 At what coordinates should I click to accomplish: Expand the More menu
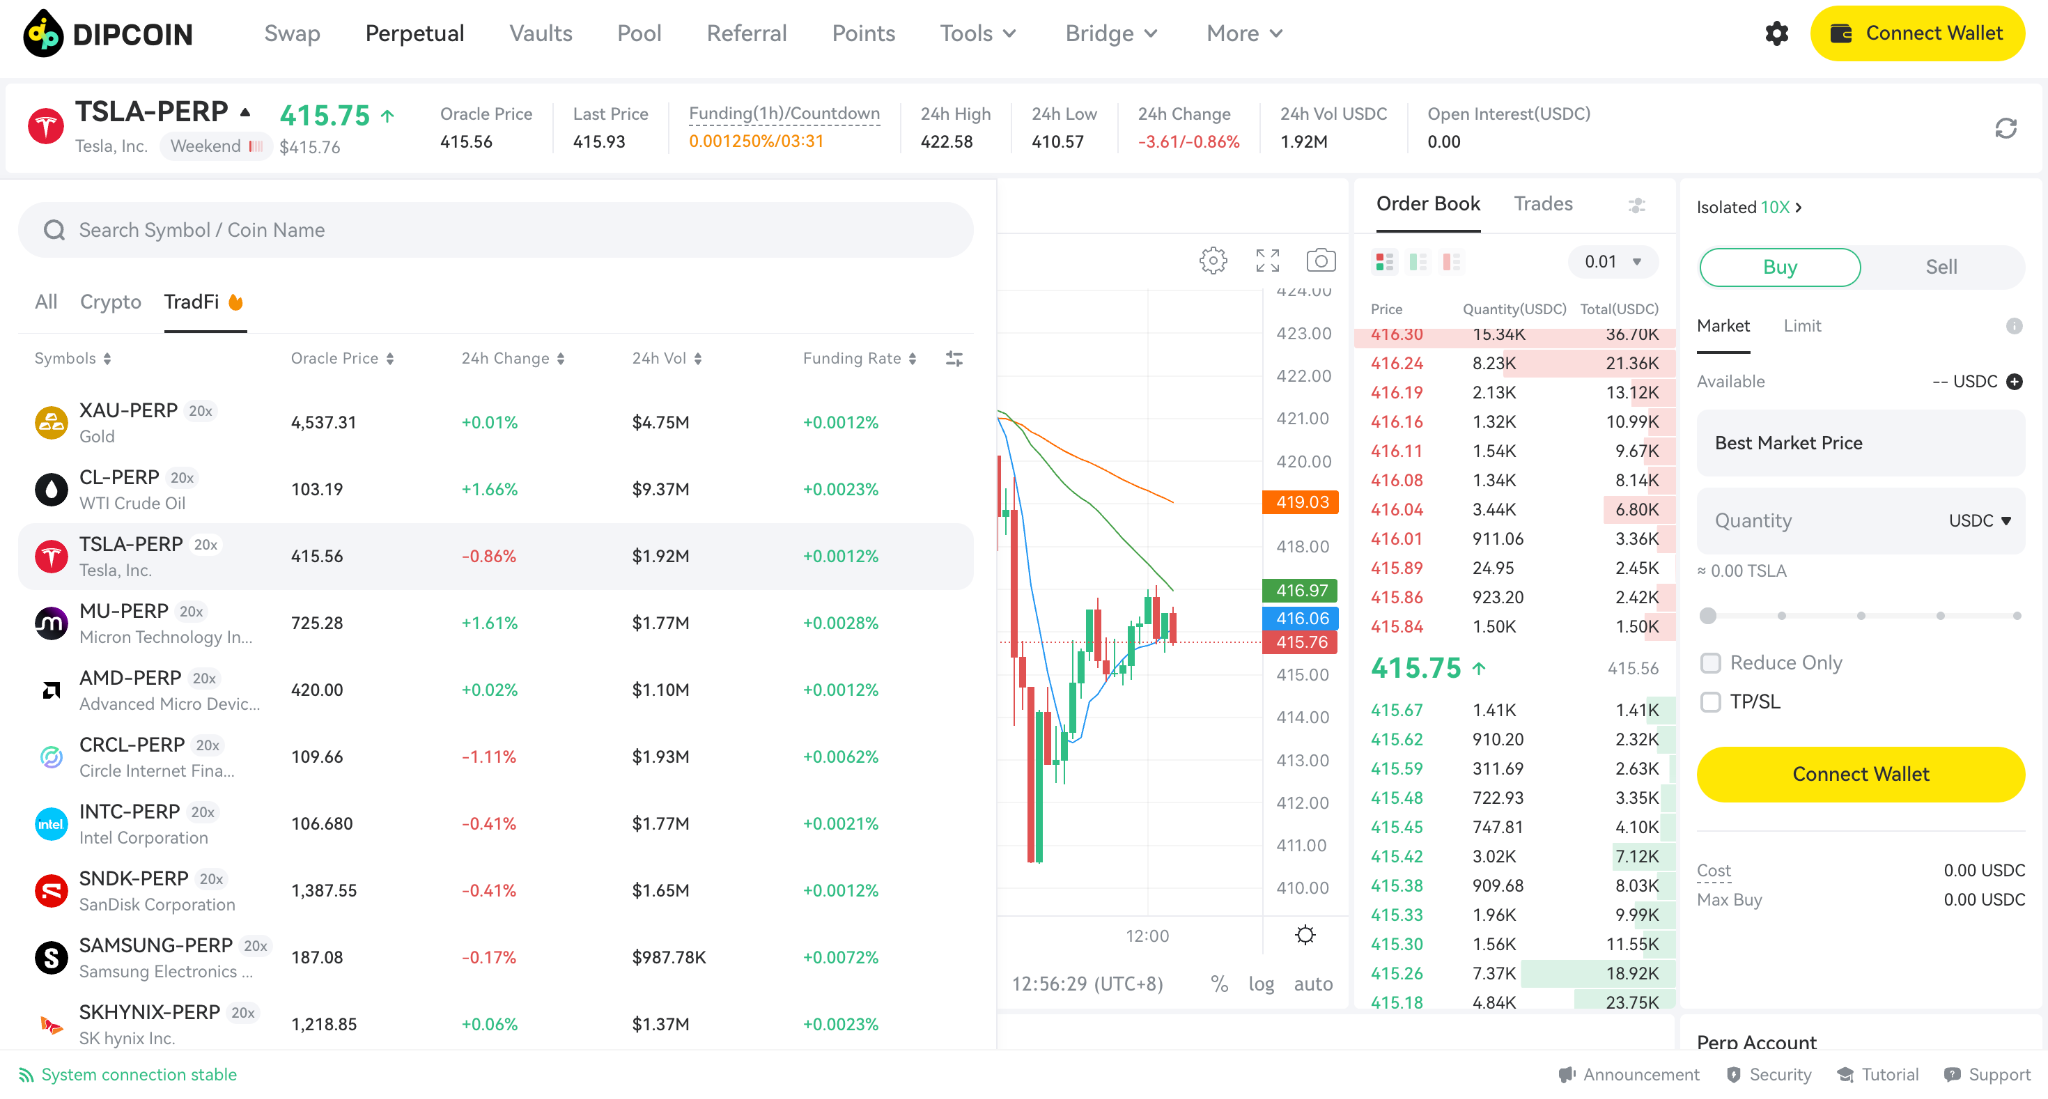tap(1244, 34)
